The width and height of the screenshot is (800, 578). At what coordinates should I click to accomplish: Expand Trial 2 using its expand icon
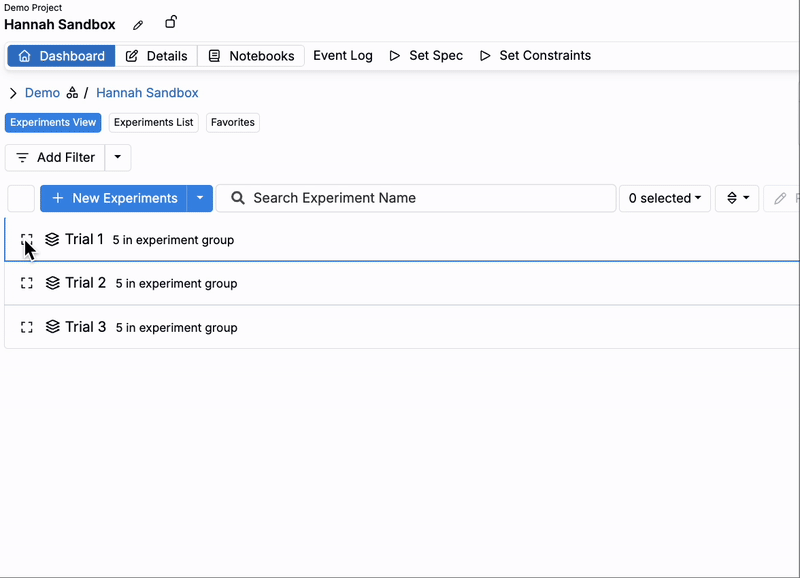pos(27,283)
